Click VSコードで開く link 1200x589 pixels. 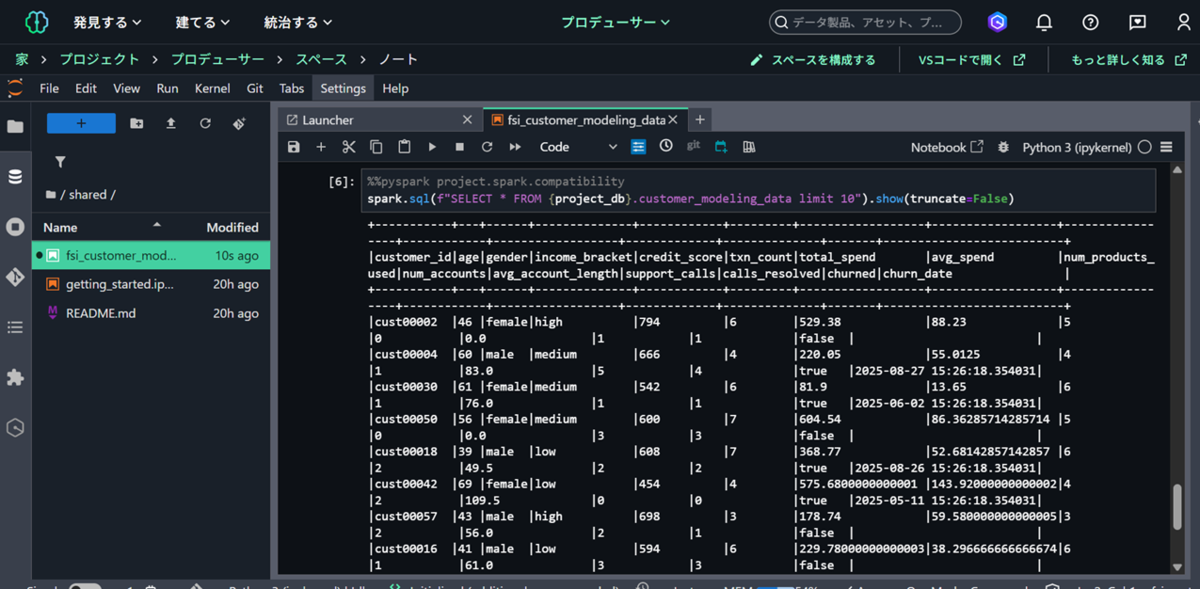click(972, 60)
